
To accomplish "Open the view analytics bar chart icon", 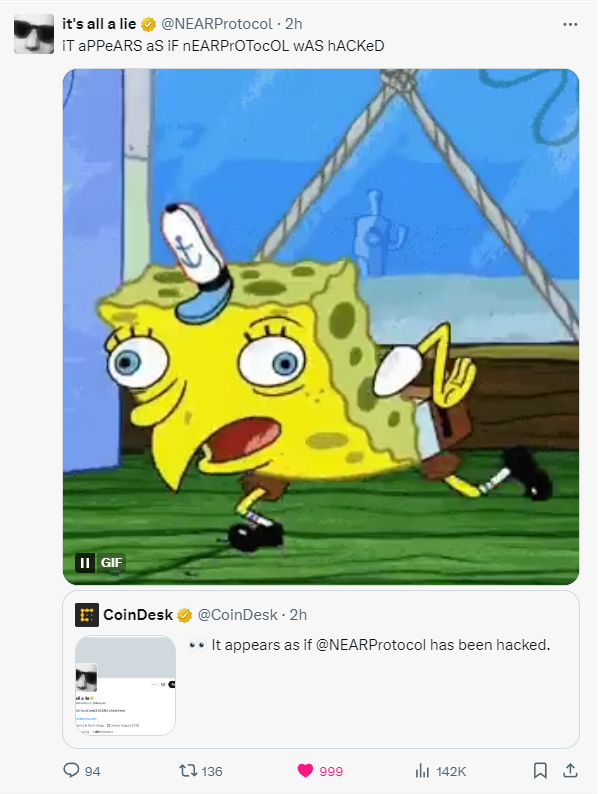I will pyautogui.click(x=422, y=771).
